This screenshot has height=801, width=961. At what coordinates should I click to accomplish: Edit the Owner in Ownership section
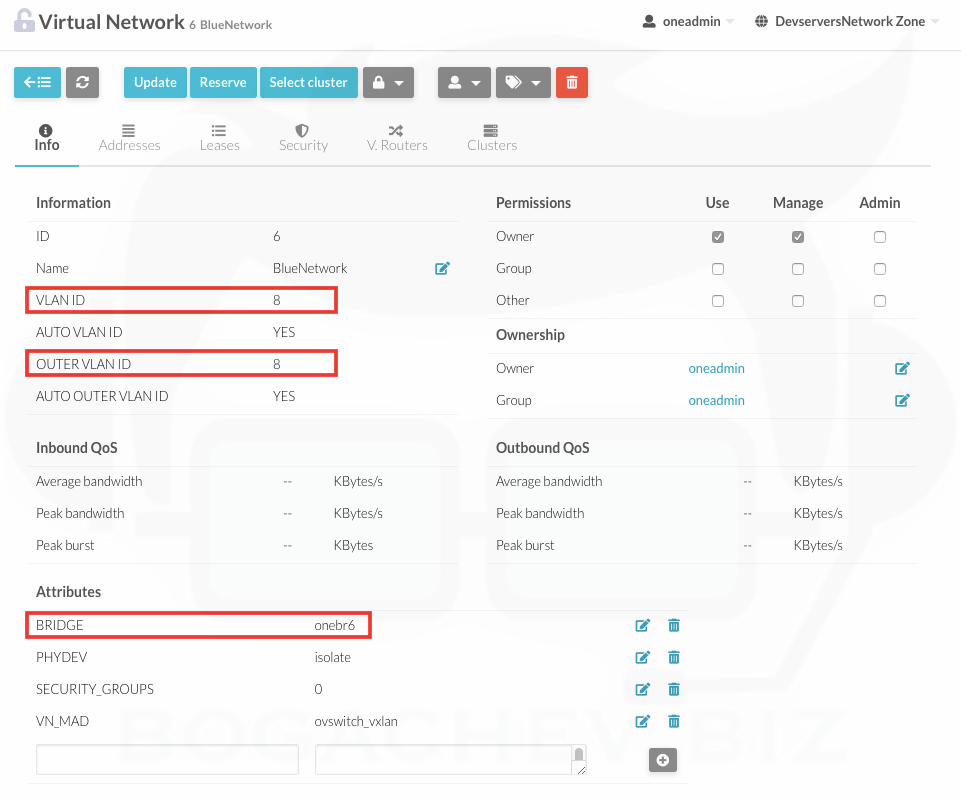(902, 369)
